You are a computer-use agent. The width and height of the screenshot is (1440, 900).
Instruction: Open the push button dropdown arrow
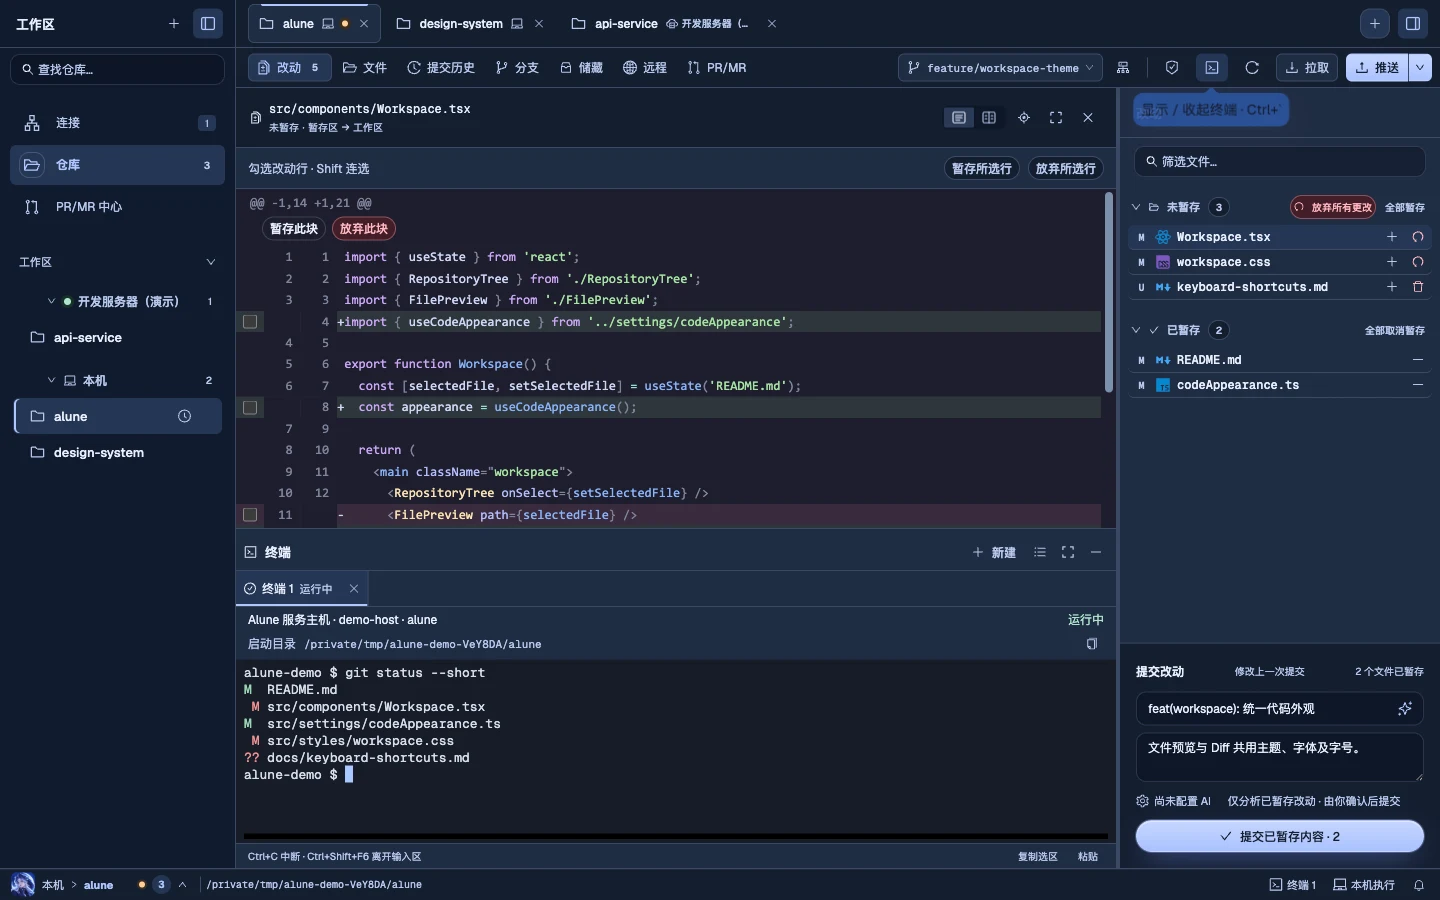coord(1421,68)
